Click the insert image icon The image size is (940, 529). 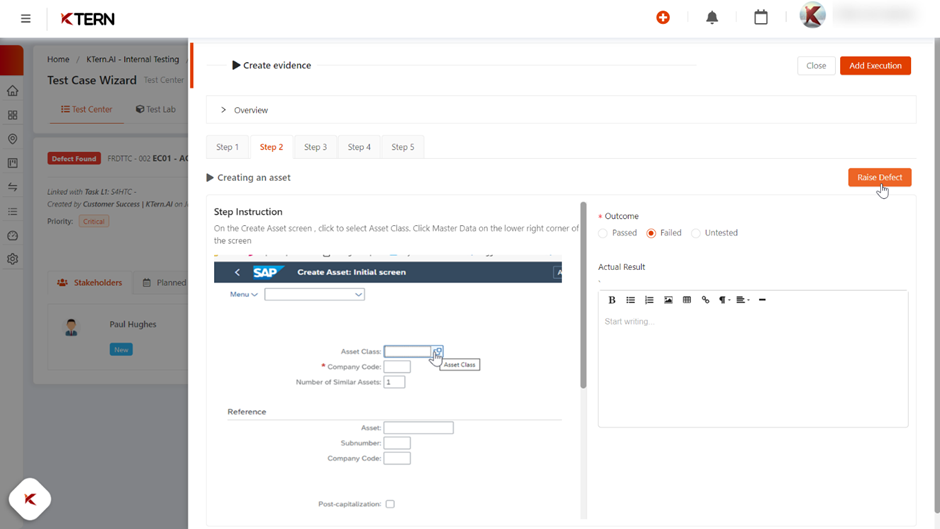668,300
